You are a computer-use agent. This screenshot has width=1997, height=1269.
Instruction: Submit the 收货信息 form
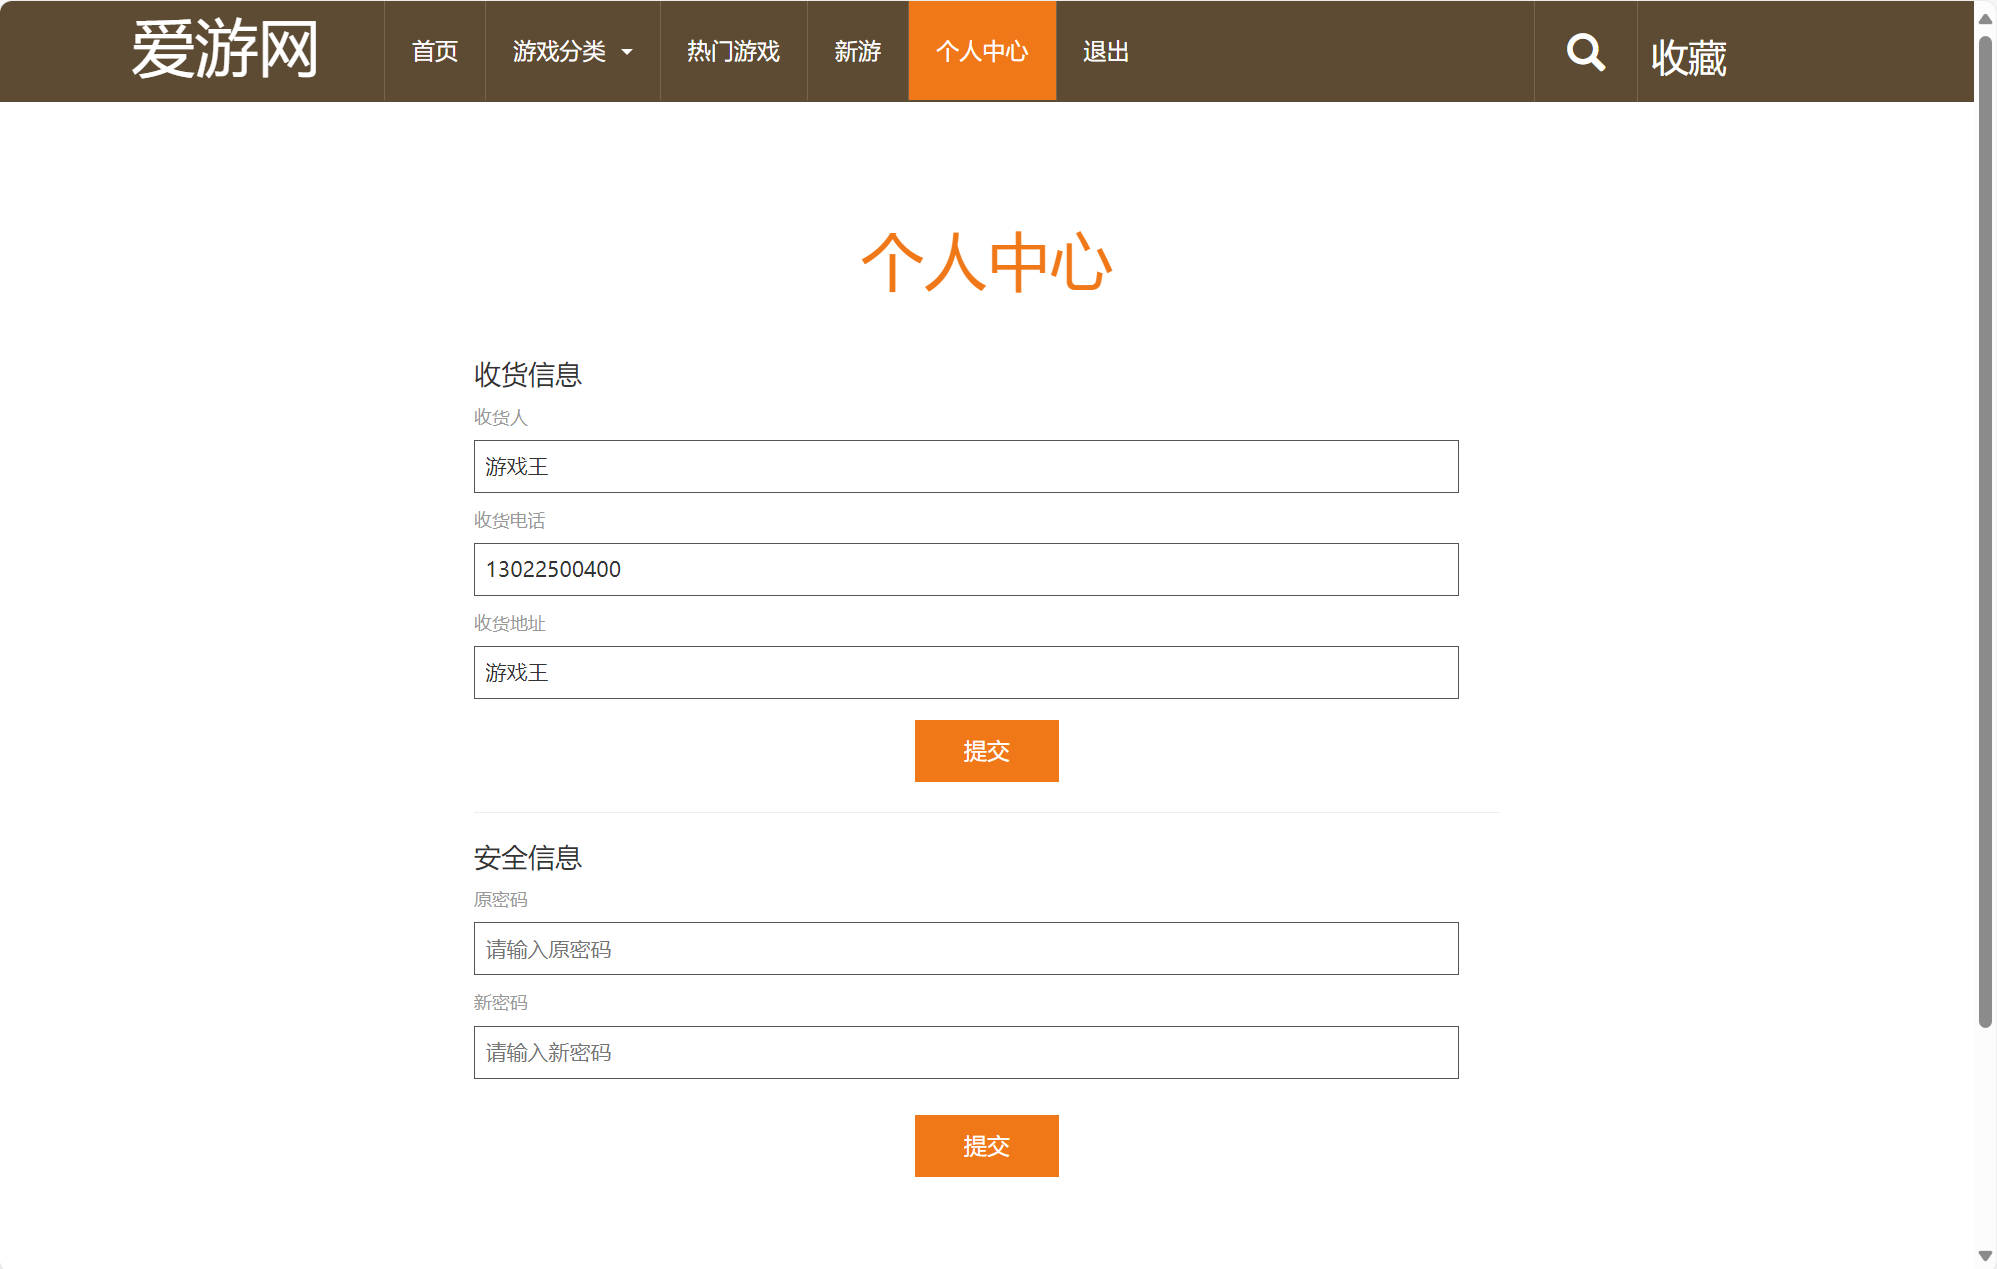pos(986,750)
